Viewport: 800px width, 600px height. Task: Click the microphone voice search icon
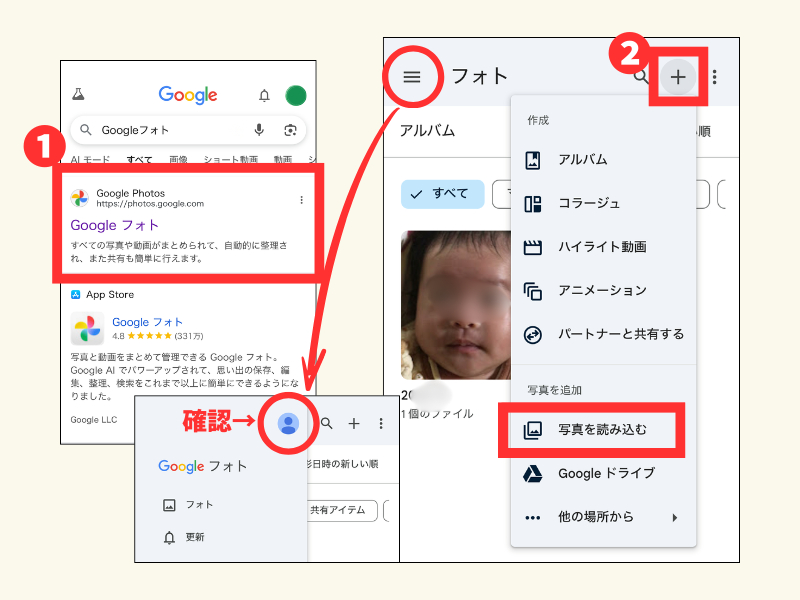click(259, 130)
